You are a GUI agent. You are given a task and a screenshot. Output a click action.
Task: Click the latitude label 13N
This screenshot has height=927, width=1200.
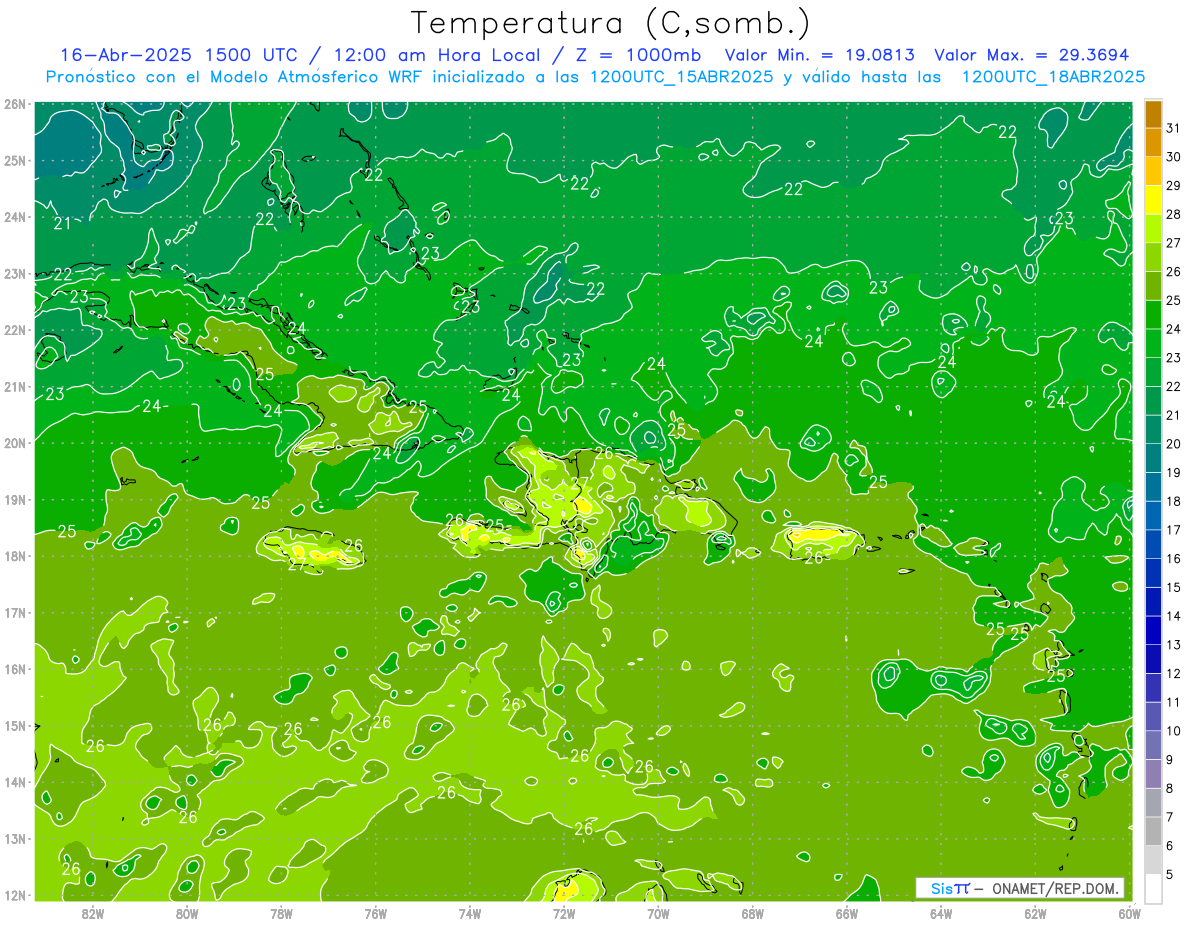click(x=14, y=839)
